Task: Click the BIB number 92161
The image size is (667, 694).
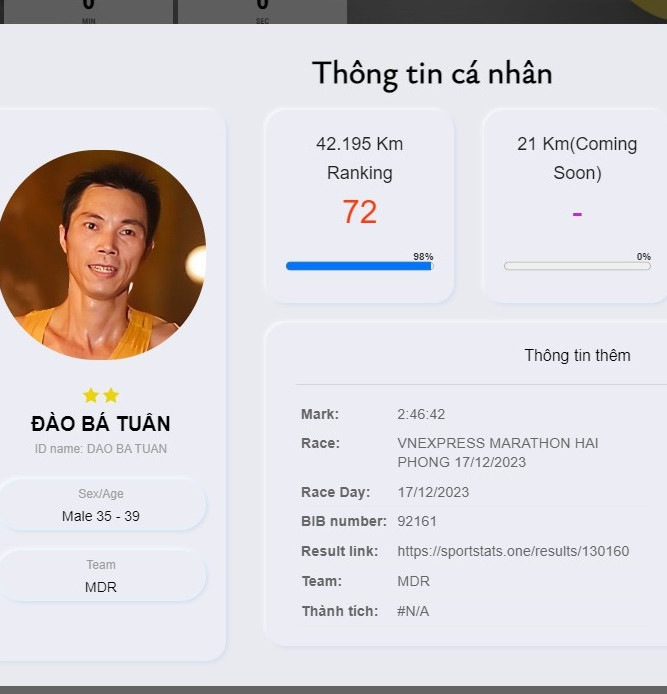Action: click(x=417, y=521)
